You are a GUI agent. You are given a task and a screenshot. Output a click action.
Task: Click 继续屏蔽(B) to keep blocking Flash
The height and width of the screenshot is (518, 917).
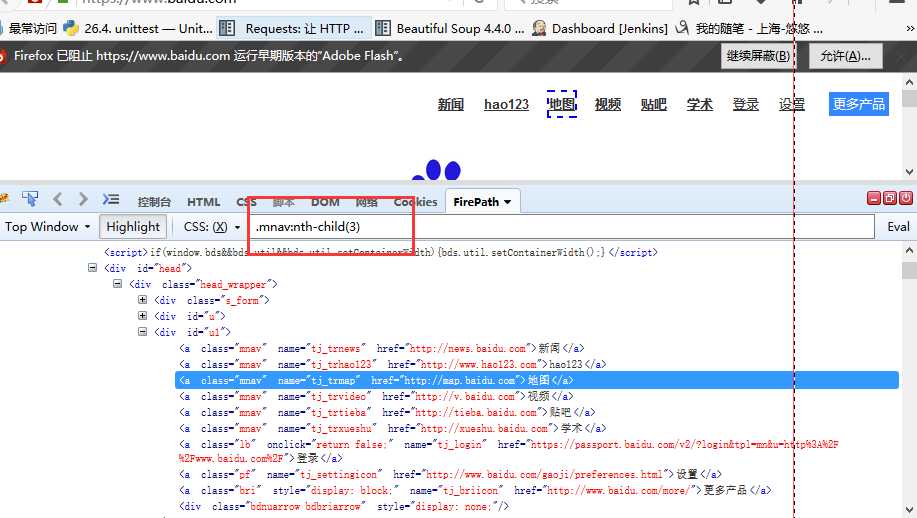pos(758,56)
